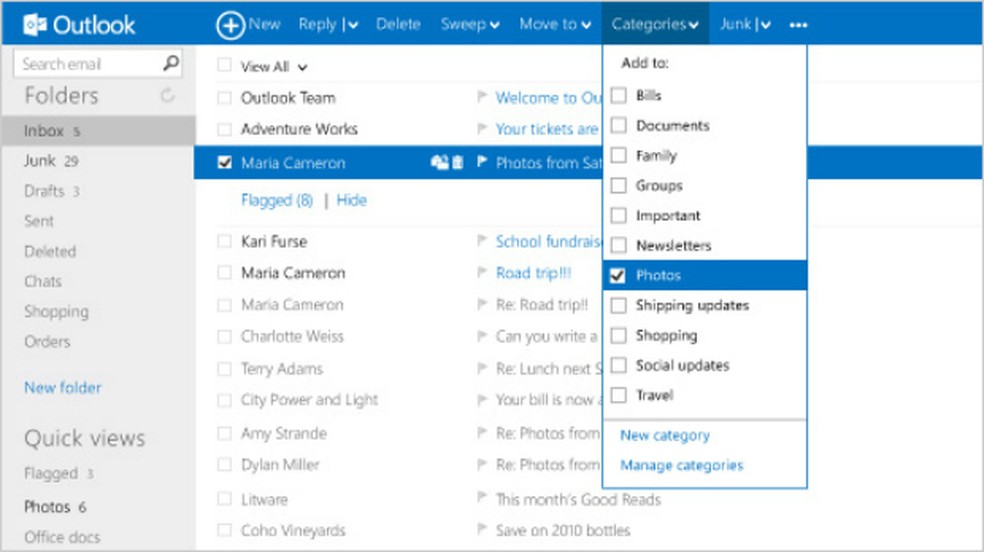Click the New folder link
This screenshot has width=984, height=552.
[63, 387]
